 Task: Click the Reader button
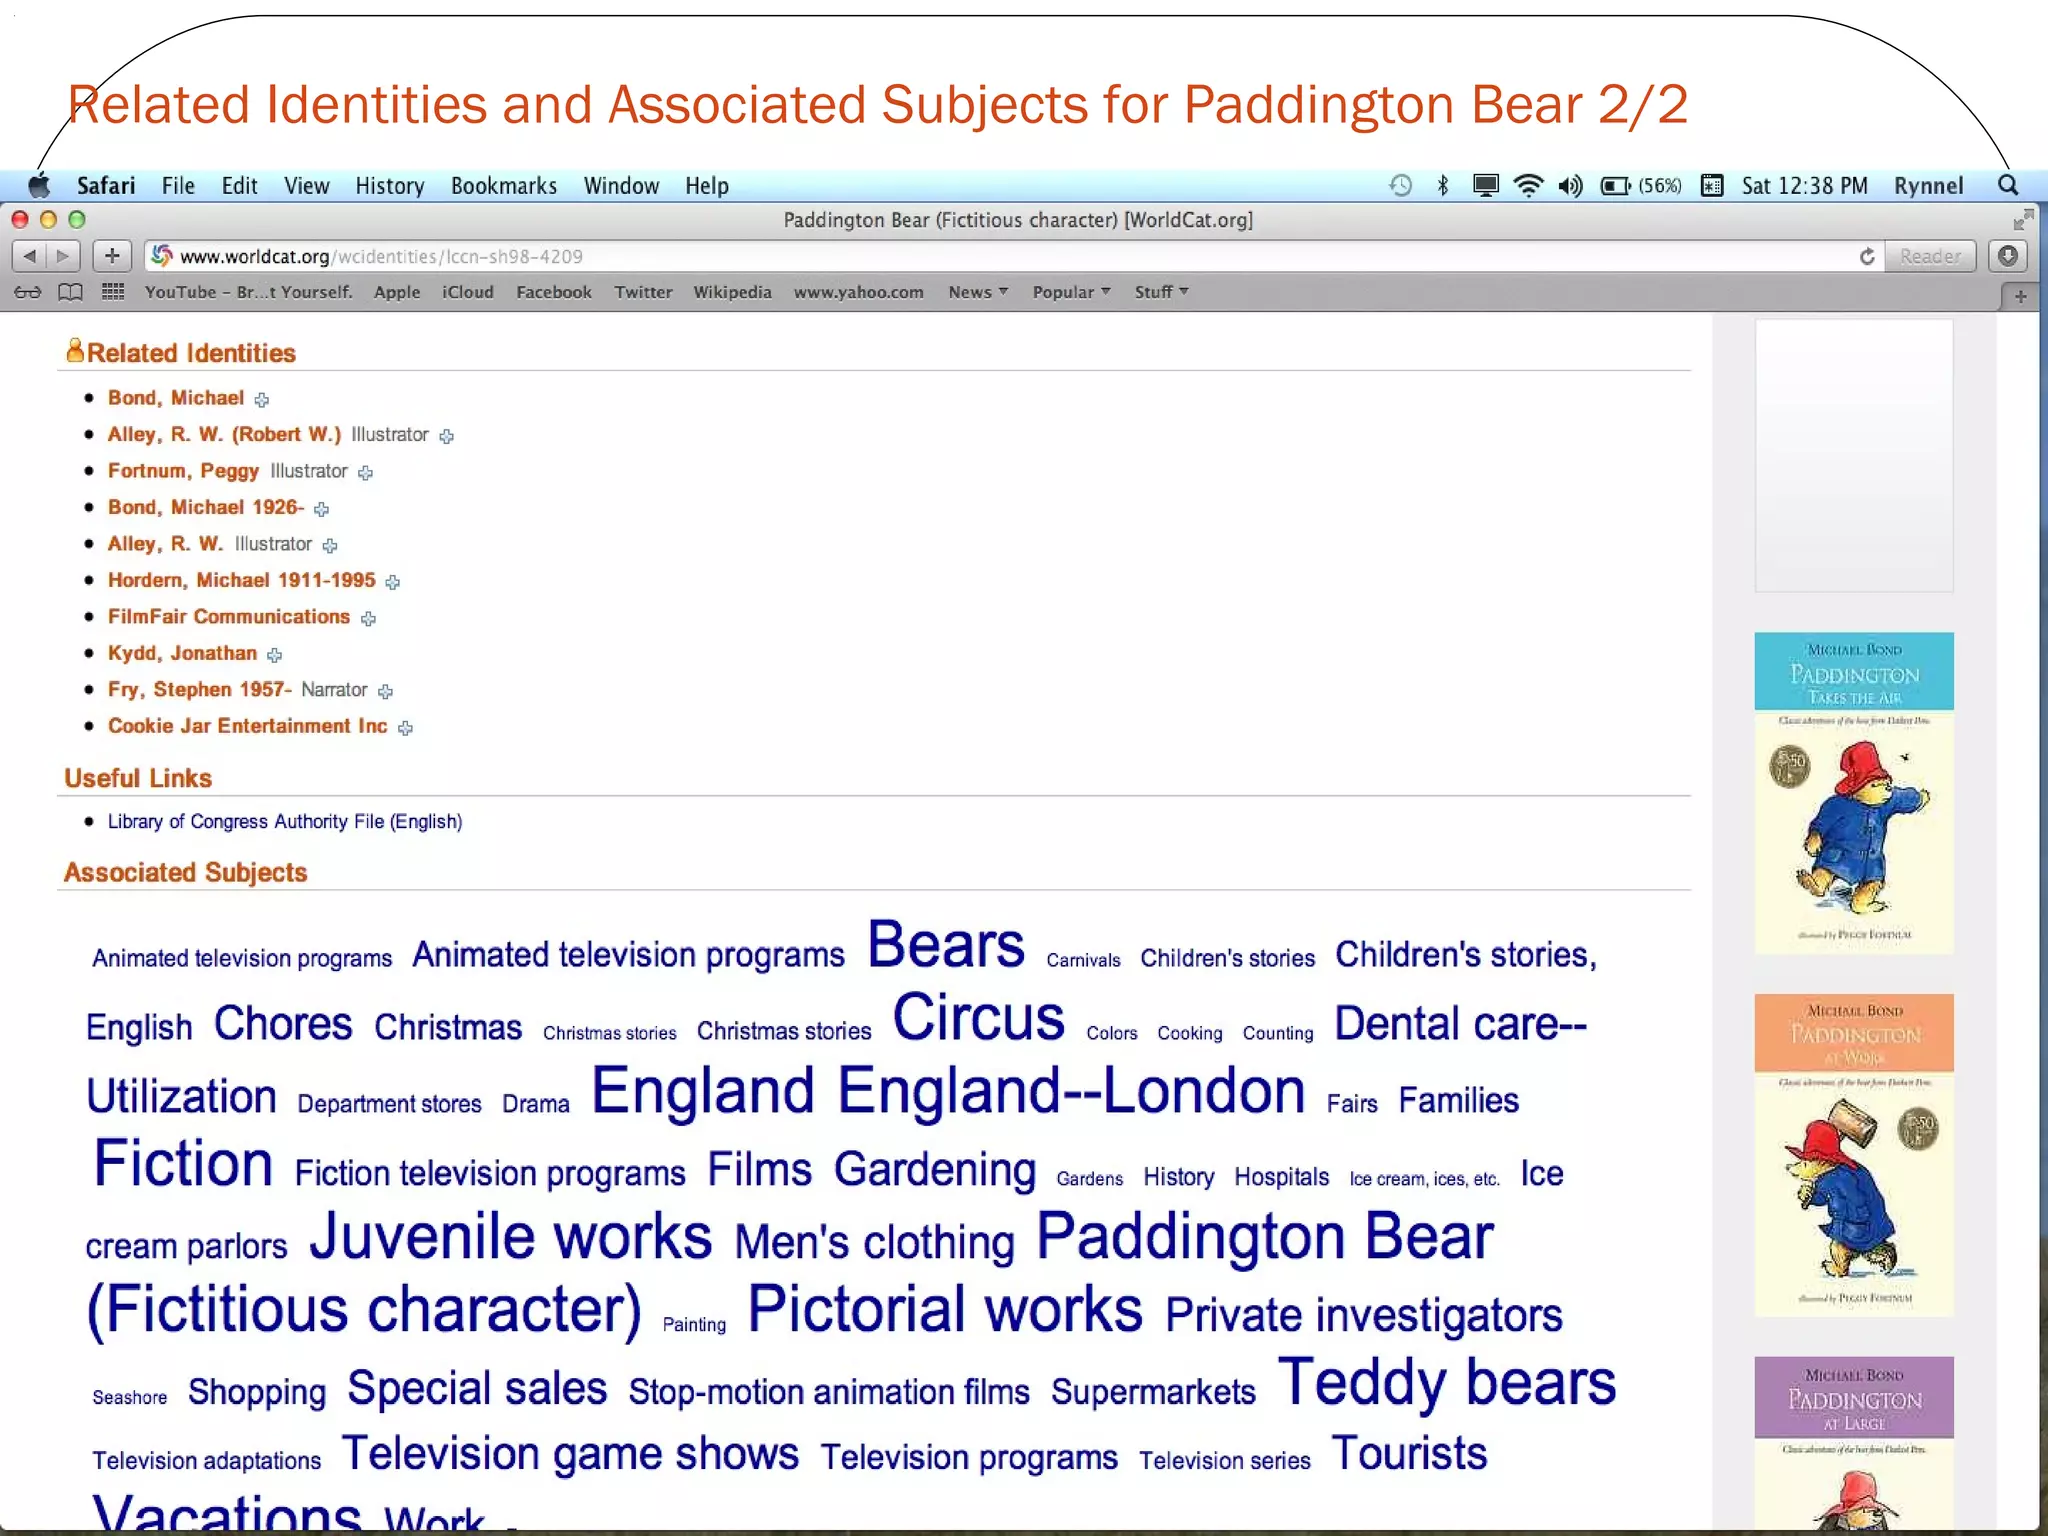pos(1930,257)
